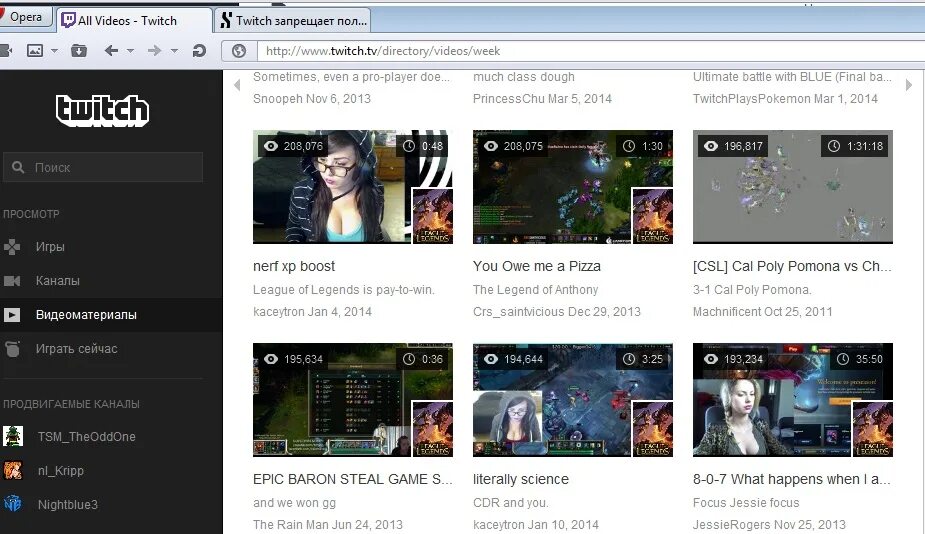This screenshot has width=925, height=534.
Task: Click the carousel next arrow
Action: click(908, 85)
